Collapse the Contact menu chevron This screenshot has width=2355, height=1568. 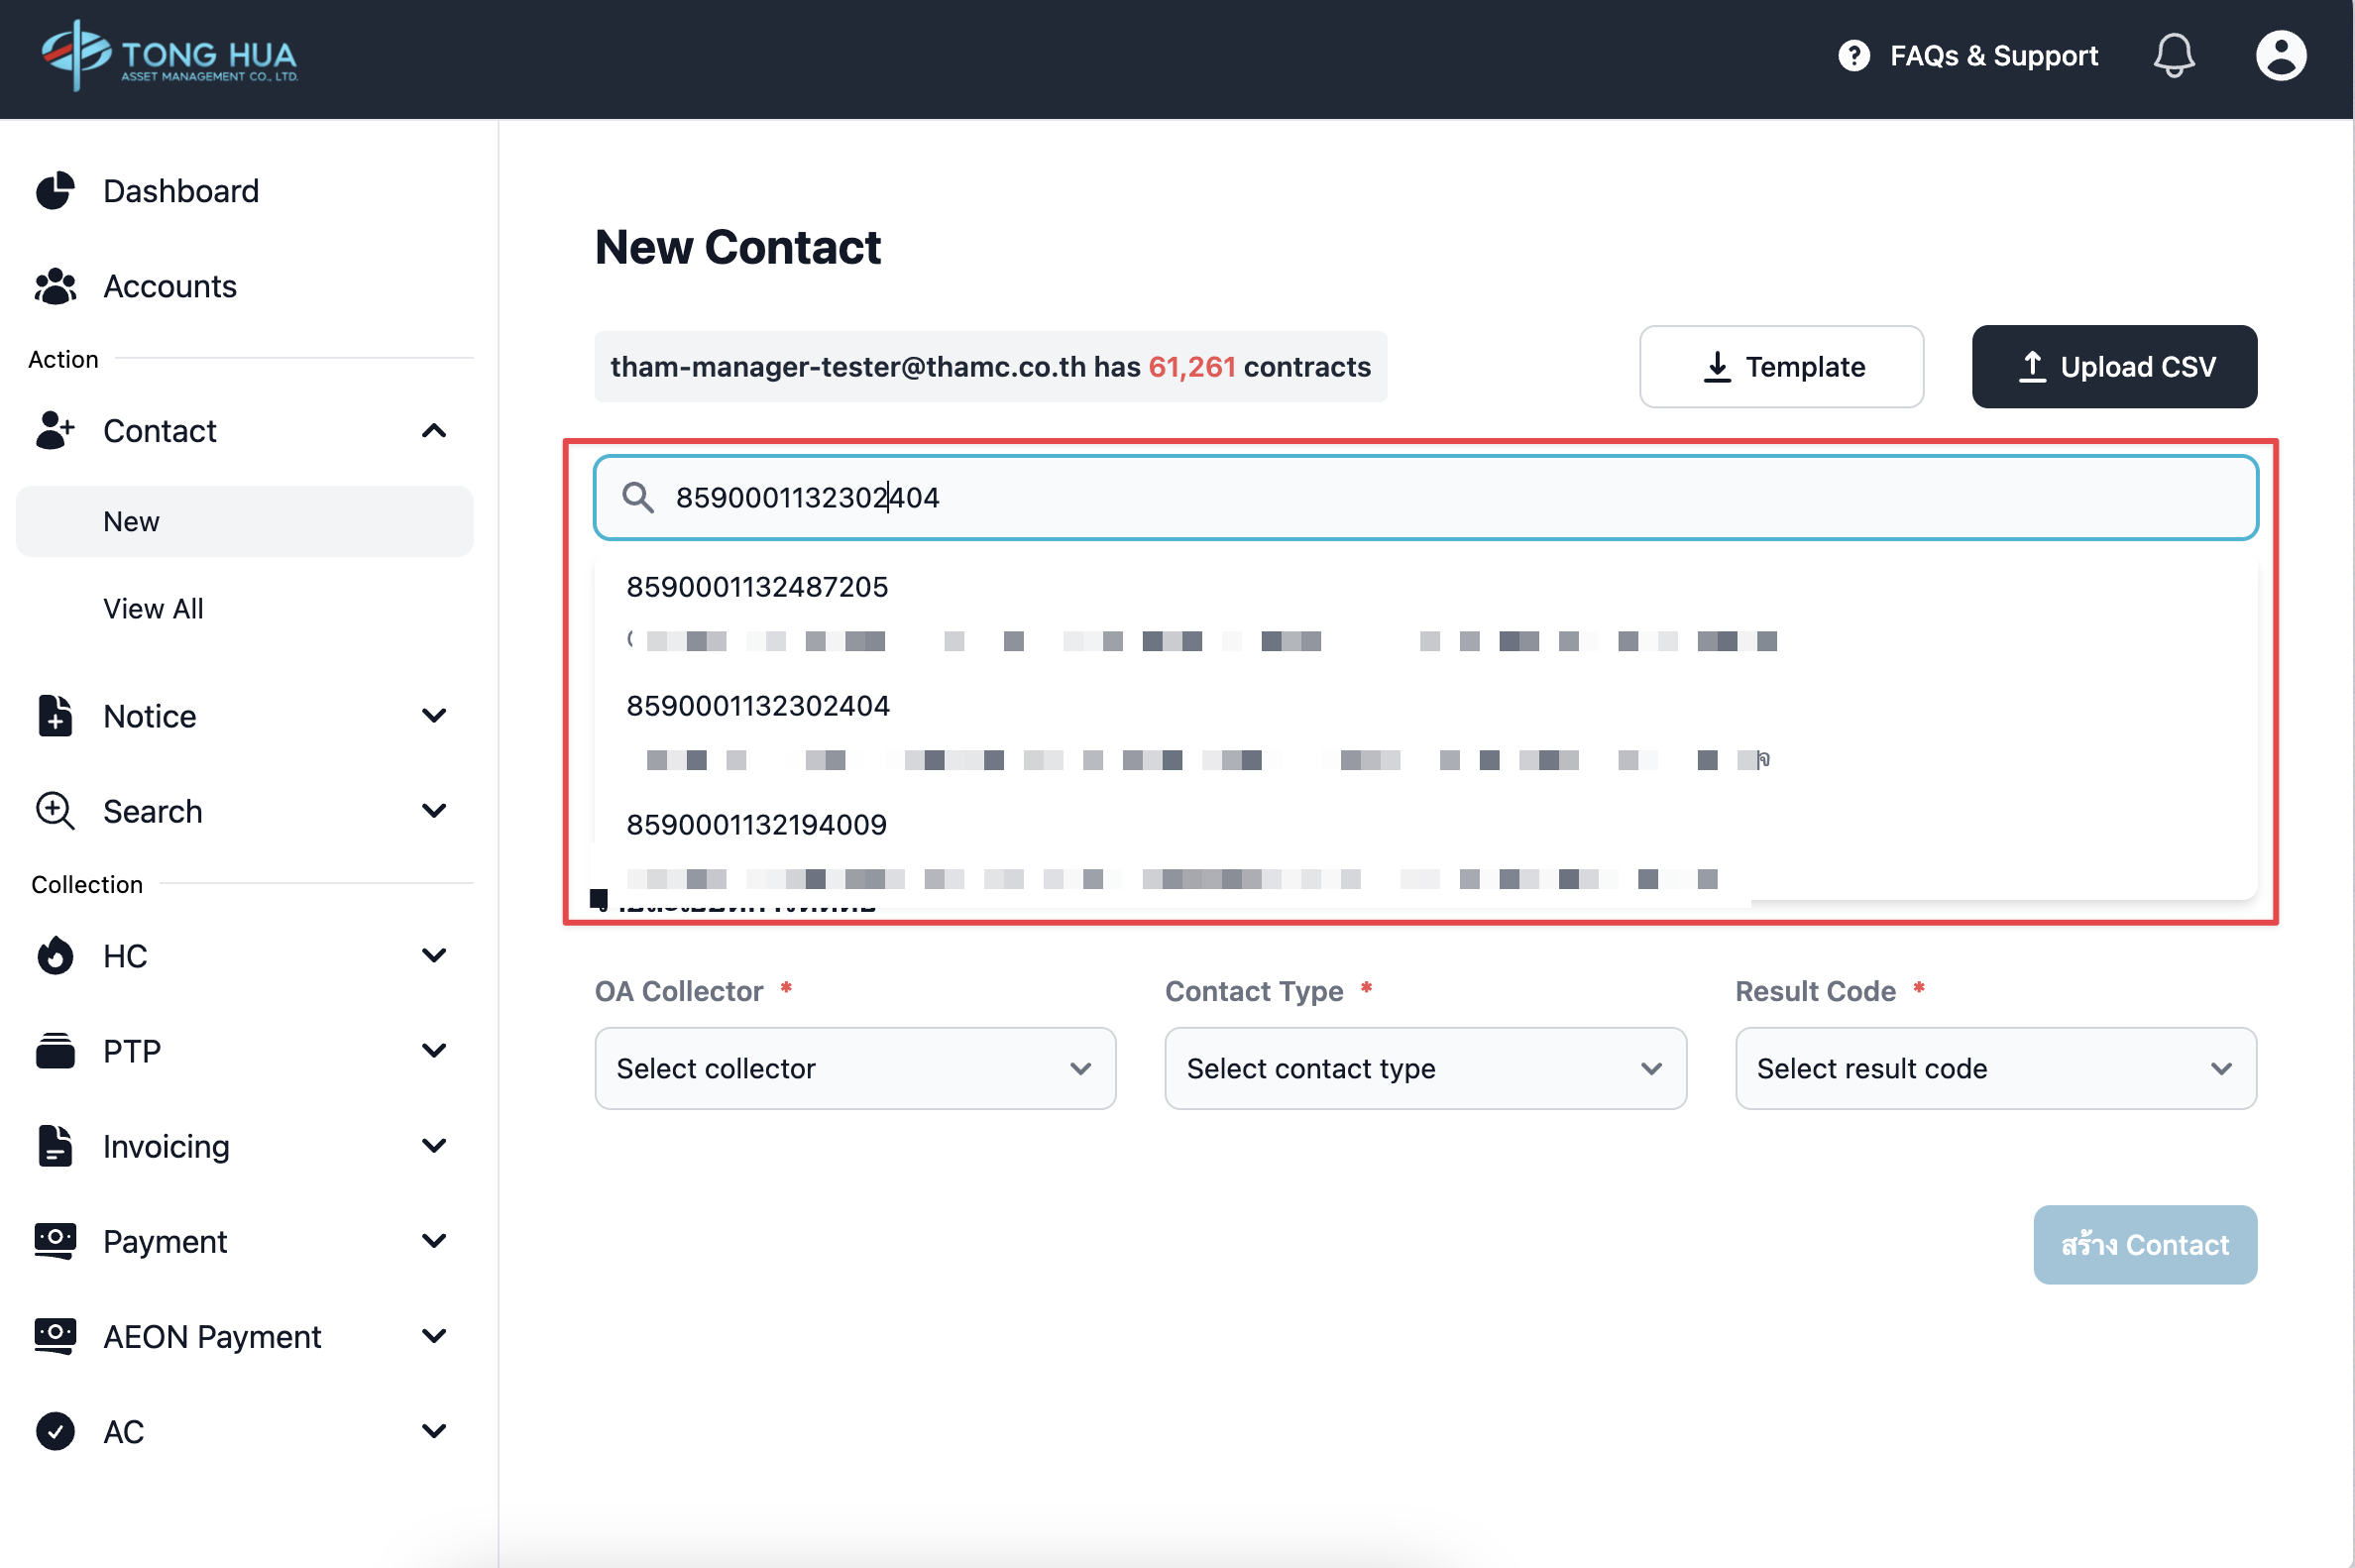[434, 431]
